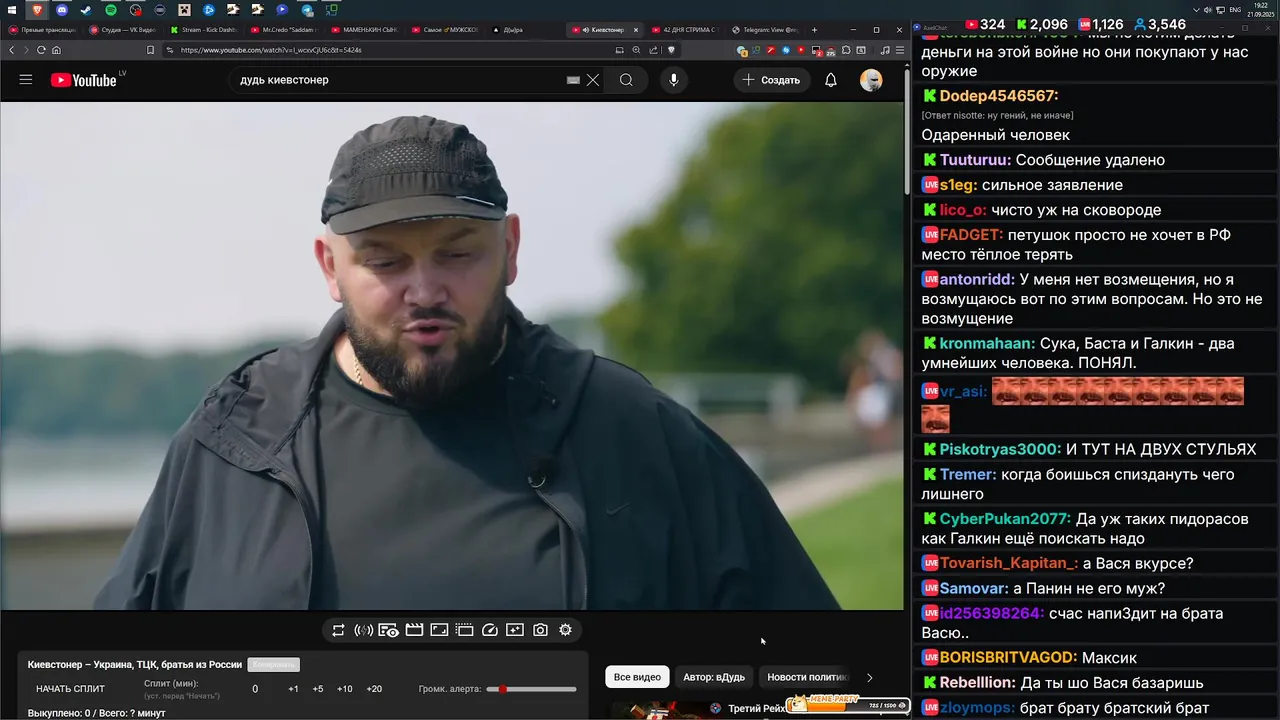This screenshot has height=720, width=1280.
Task: Open the YouTube account avatar menu
Action: point(871,80)
